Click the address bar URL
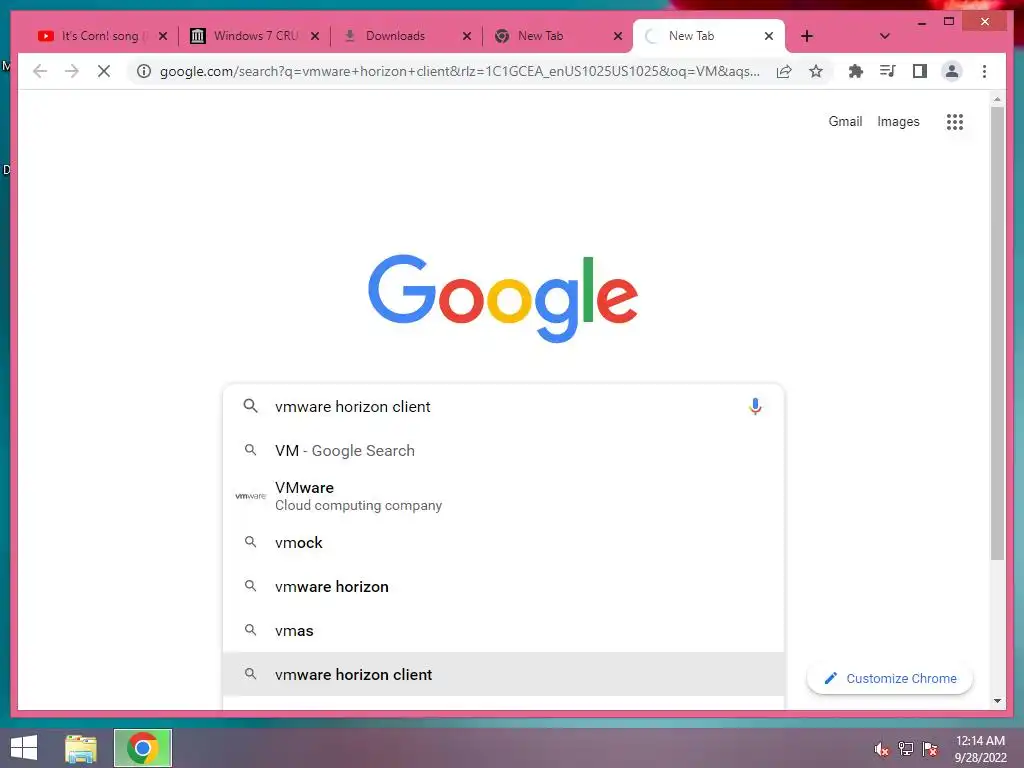The width and height of the screenshot is (1024, 768). tap(459, 71)
